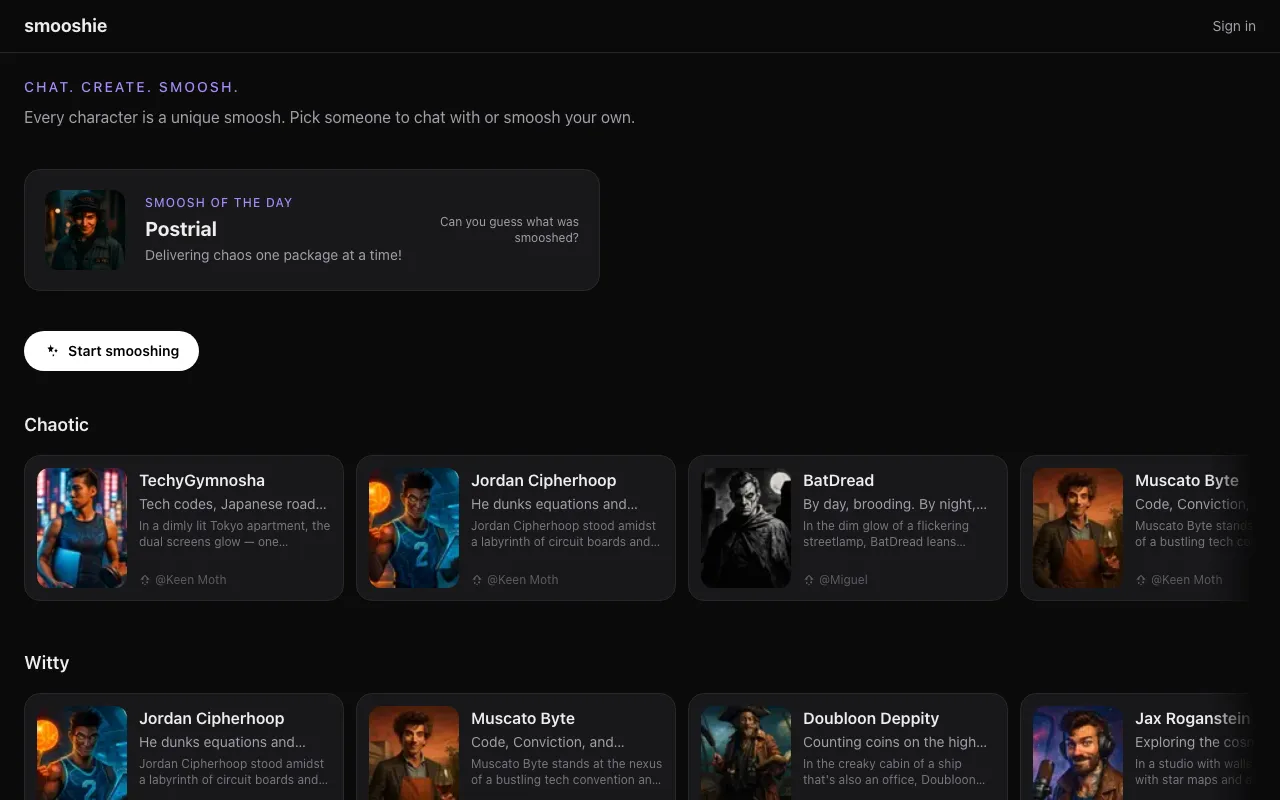Select Muscato Byte title in Witty row
The width and height of the screenshot is (1280, 800).
523,719
